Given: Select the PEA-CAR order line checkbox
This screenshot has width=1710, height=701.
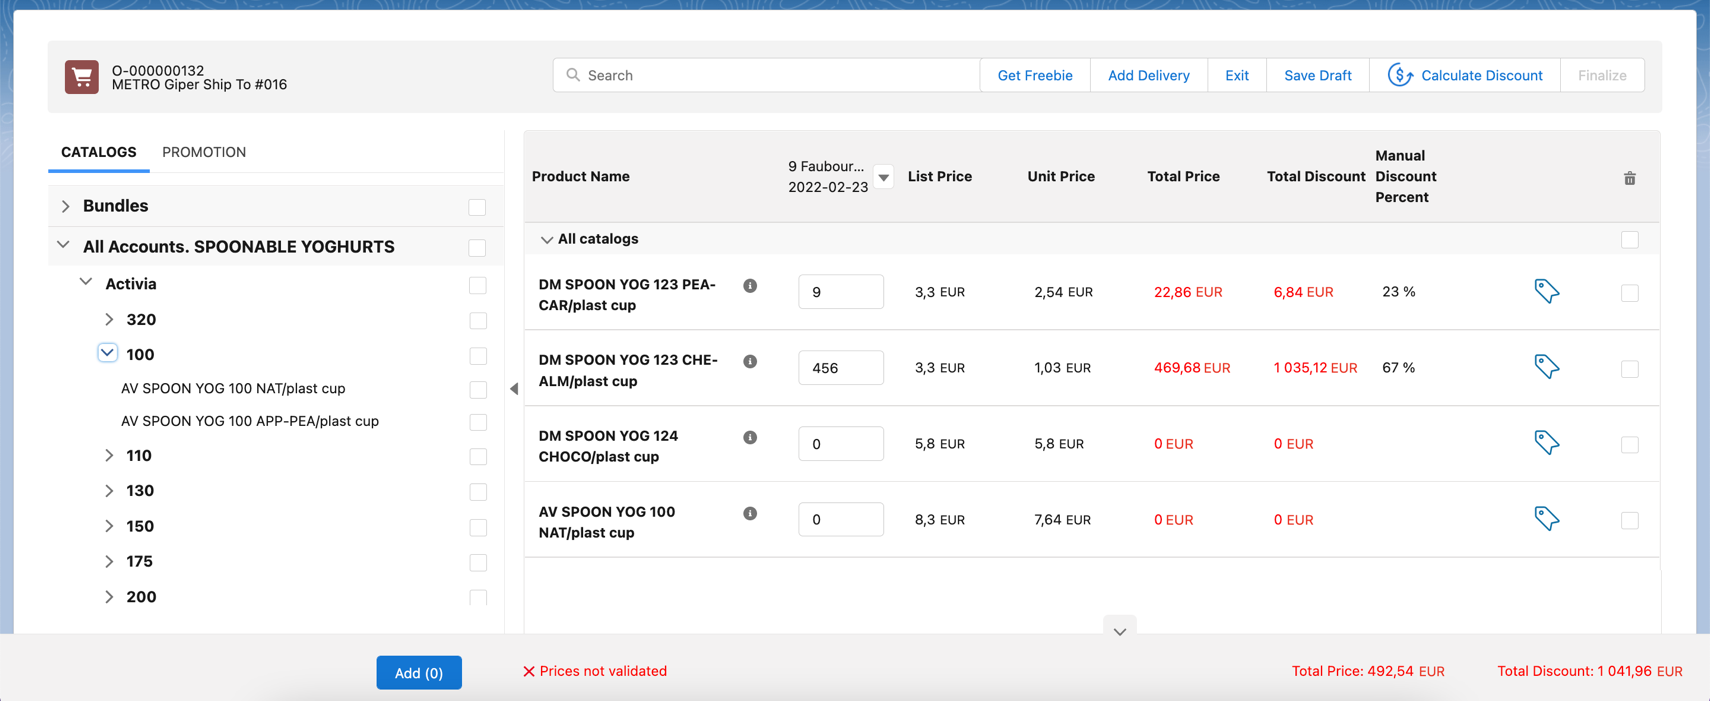Looking at the screenshot, I should pyautogui.click(x=1630, y=293).
